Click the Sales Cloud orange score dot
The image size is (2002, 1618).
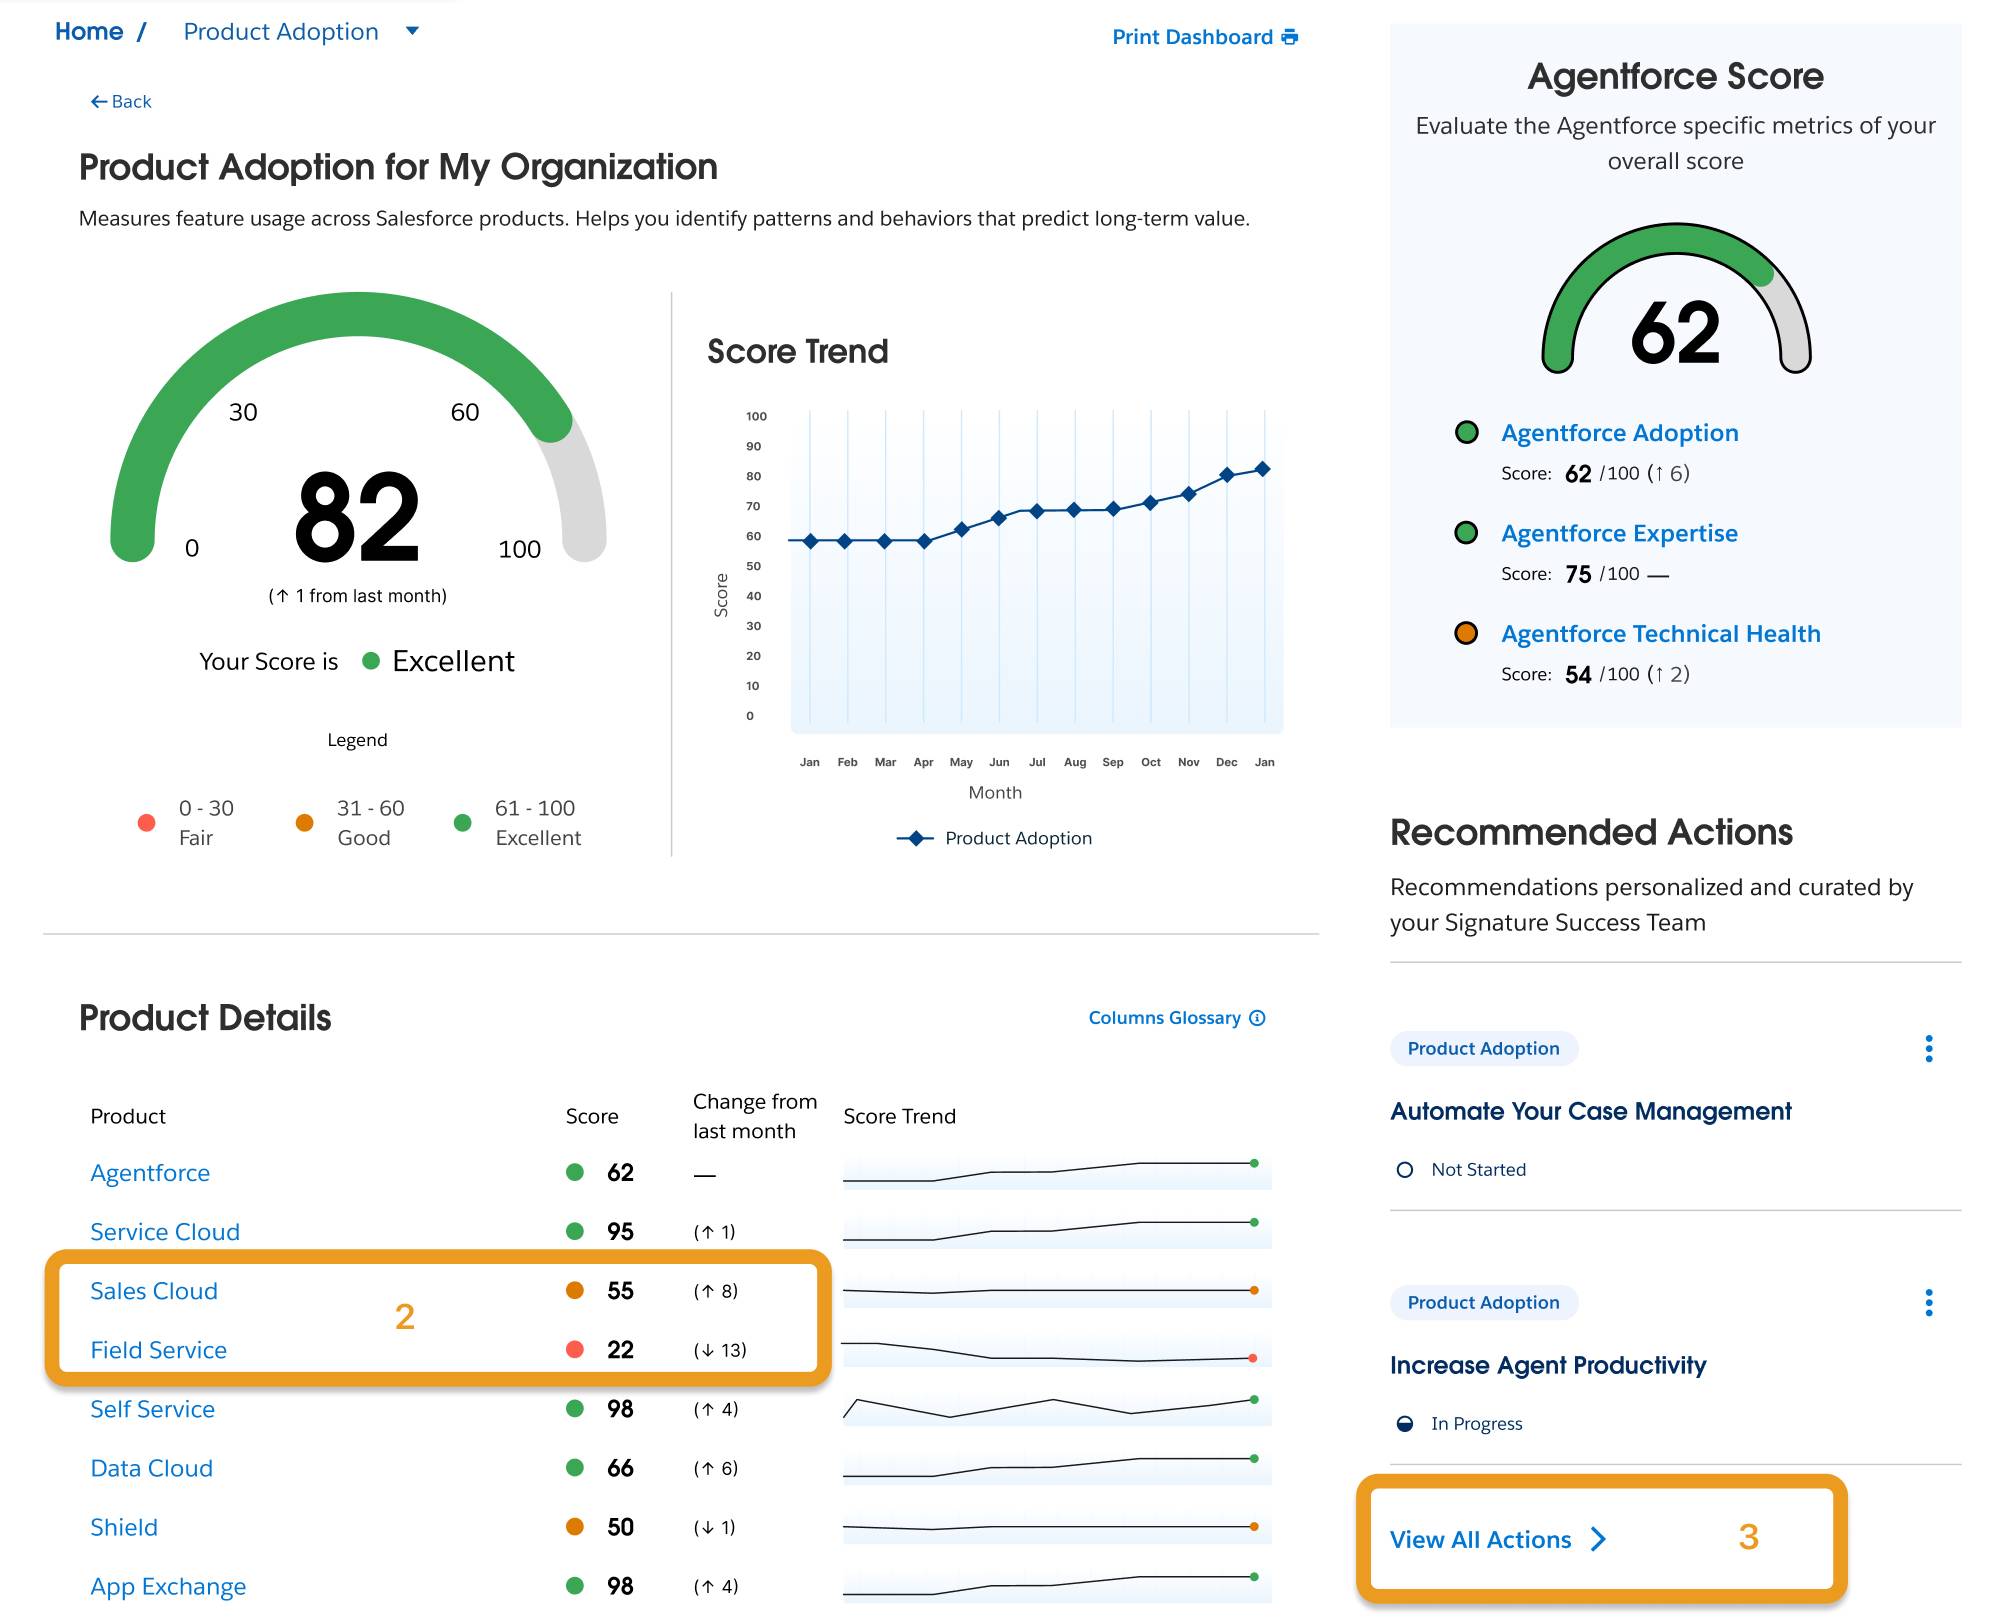coord(574,1290)
